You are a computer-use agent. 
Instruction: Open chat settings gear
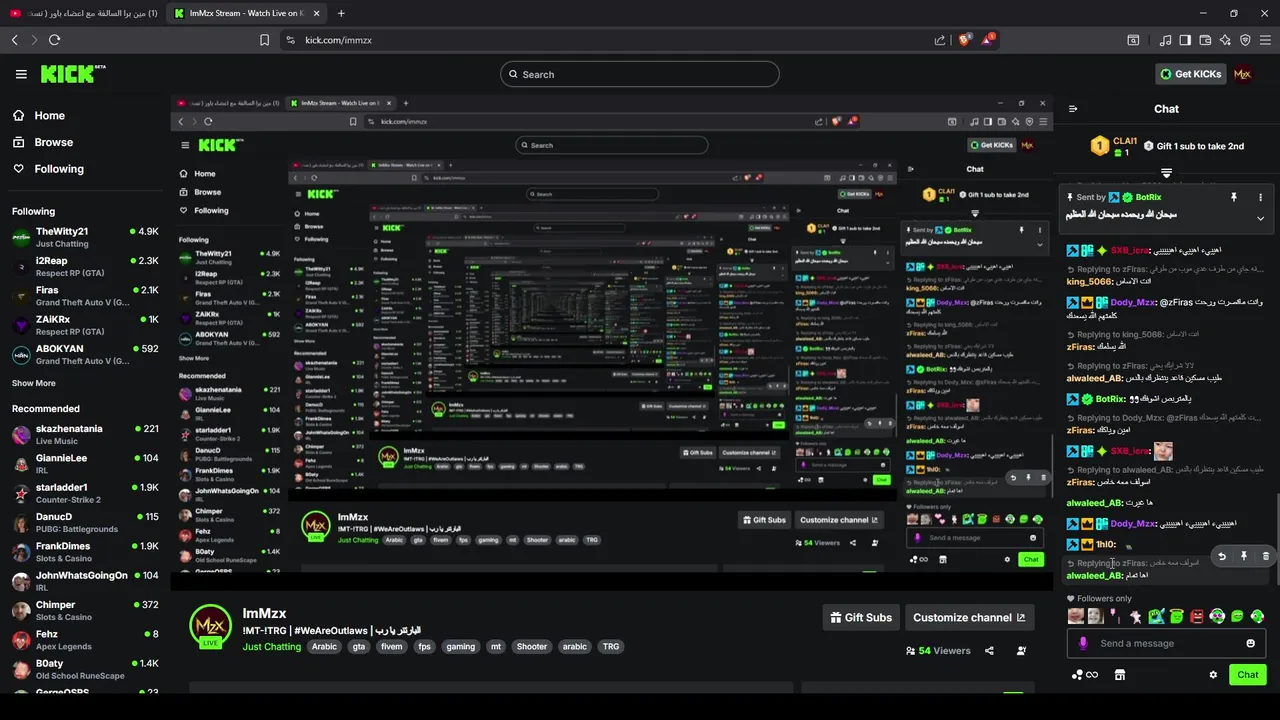point(1213,675)
